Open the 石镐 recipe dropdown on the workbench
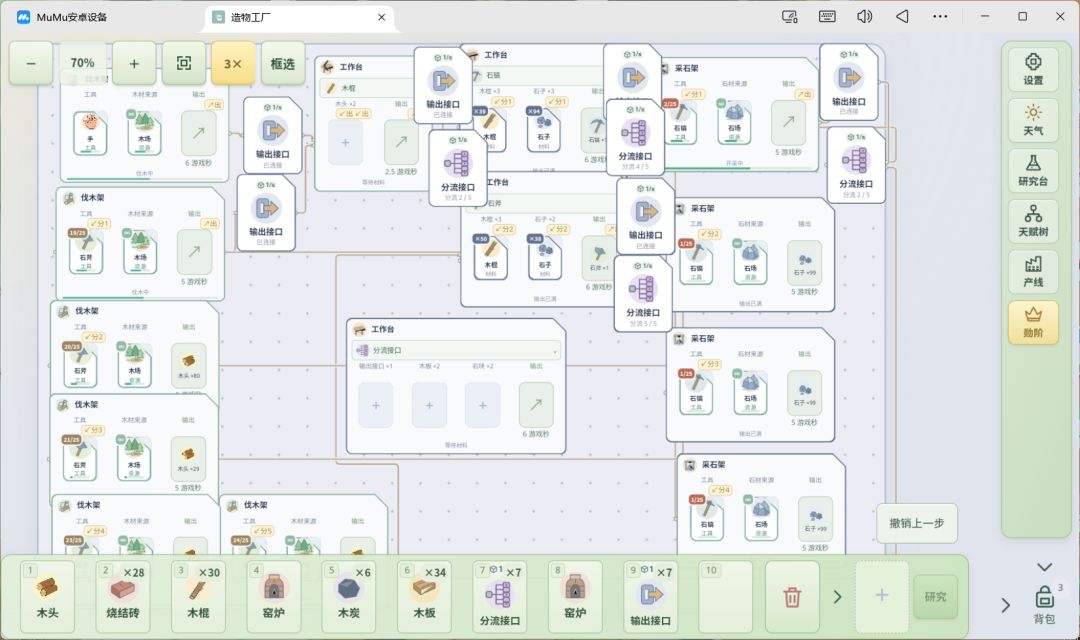This screenshot has width=1080, height=640. point(537,75)
